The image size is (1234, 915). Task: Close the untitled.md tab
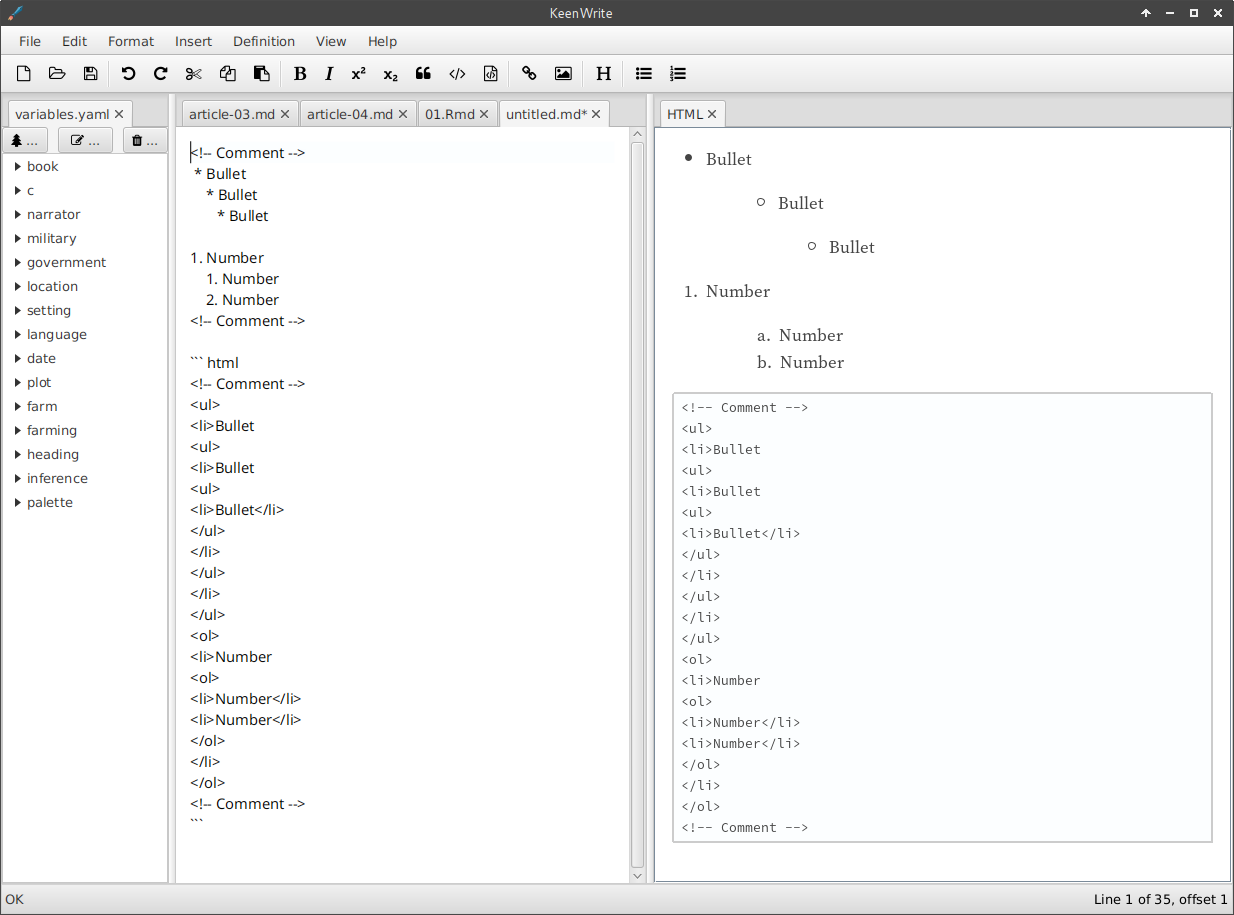[x=596, y=114]
